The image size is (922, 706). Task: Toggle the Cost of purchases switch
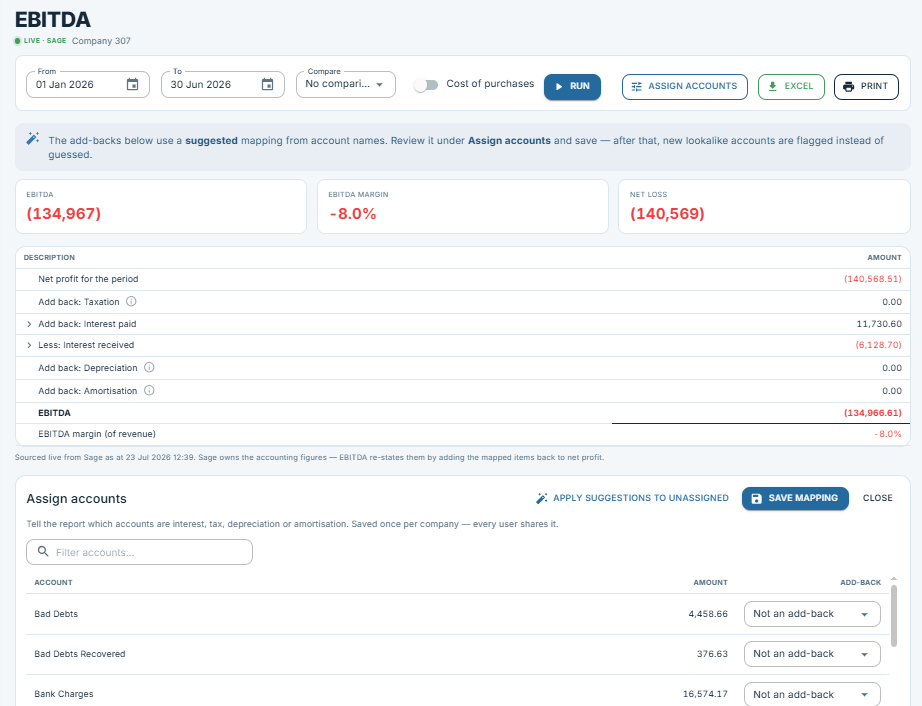(x=426, y=85)
